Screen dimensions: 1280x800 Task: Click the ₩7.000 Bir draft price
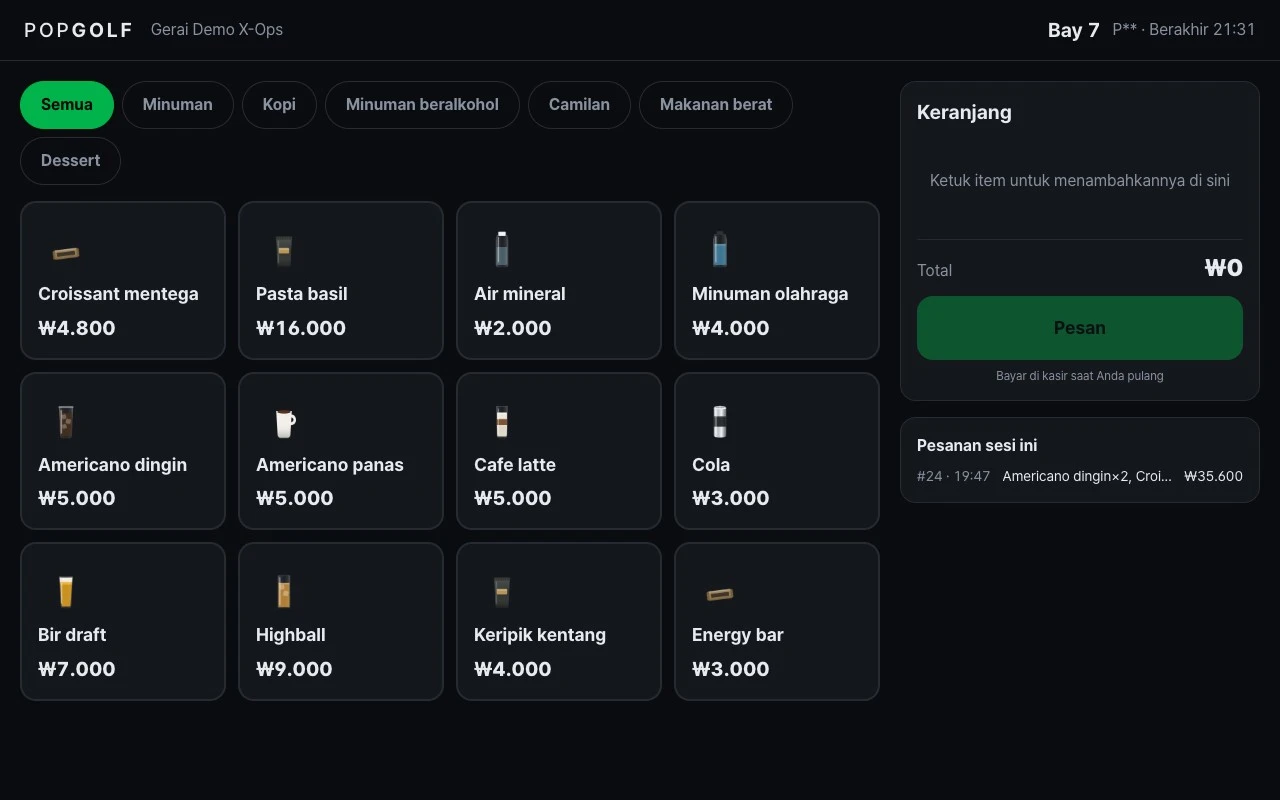coord(77,669)
